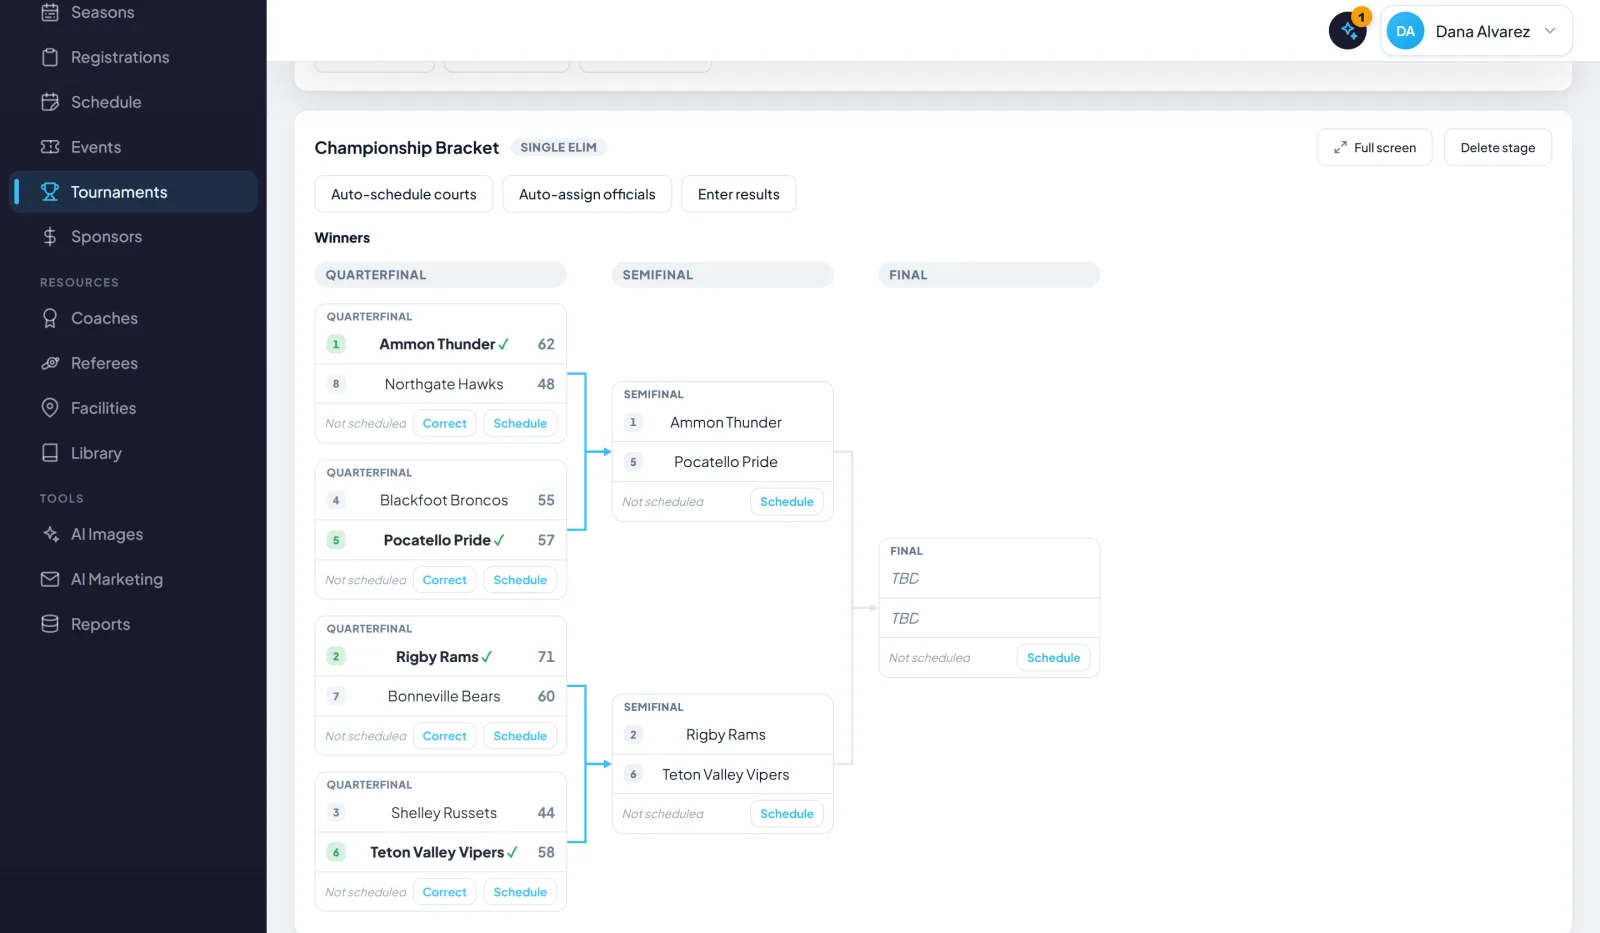Image resolution: width=1600 pixels, height=933 pixels.
Task: Schedule the Rigby Rams vs Bonneville Bears quarterfinal
Action: pos(520,736)
